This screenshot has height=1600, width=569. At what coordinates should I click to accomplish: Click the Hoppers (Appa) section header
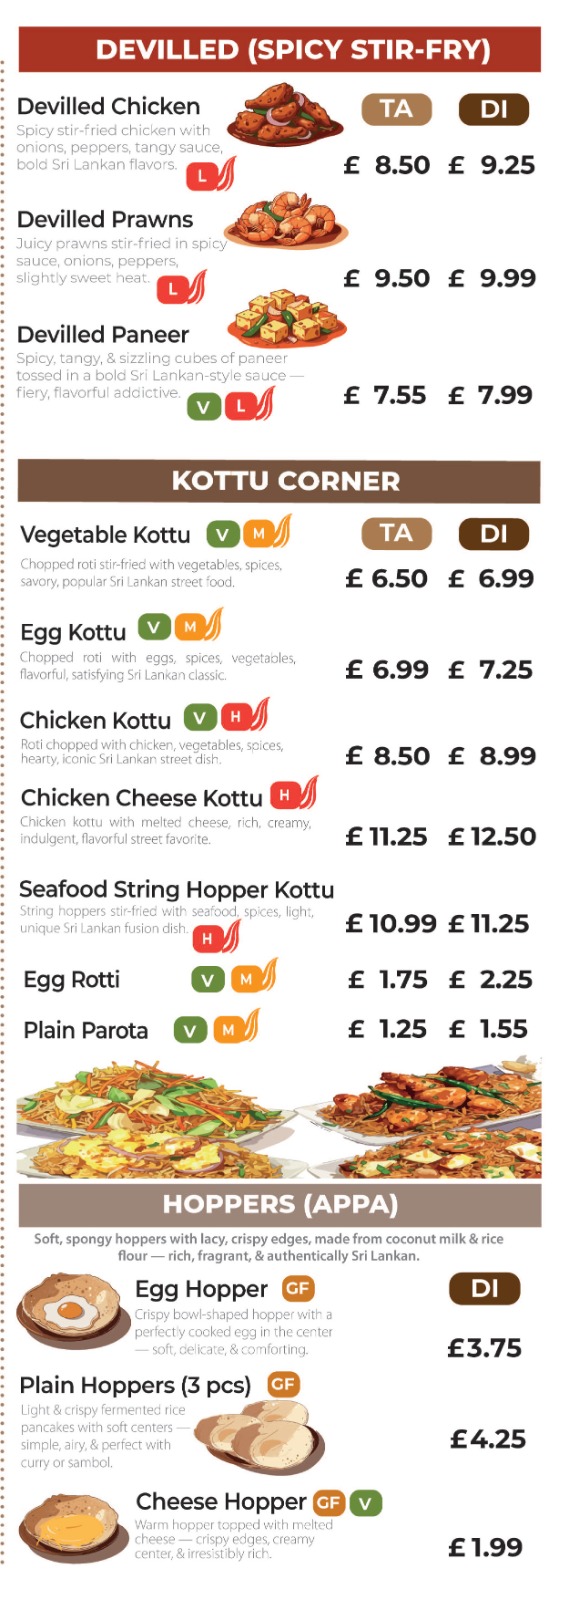coord(280,1204)
